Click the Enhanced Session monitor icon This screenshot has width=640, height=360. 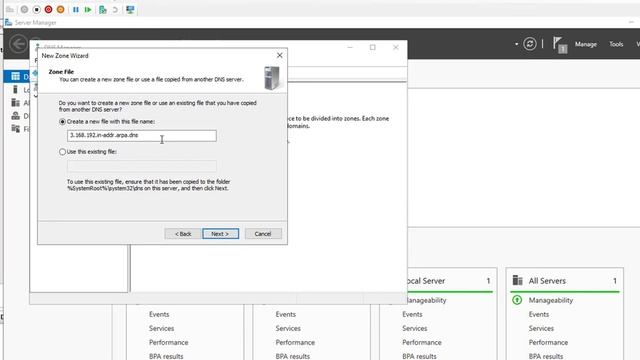point(130,9)
